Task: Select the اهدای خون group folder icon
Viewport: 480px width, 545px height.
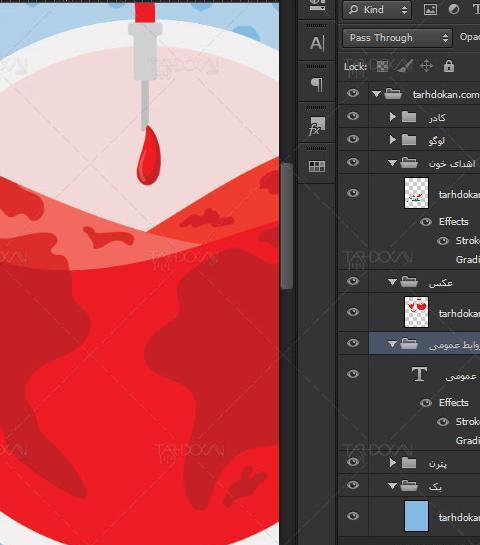Action: click(x=409, y=162)
